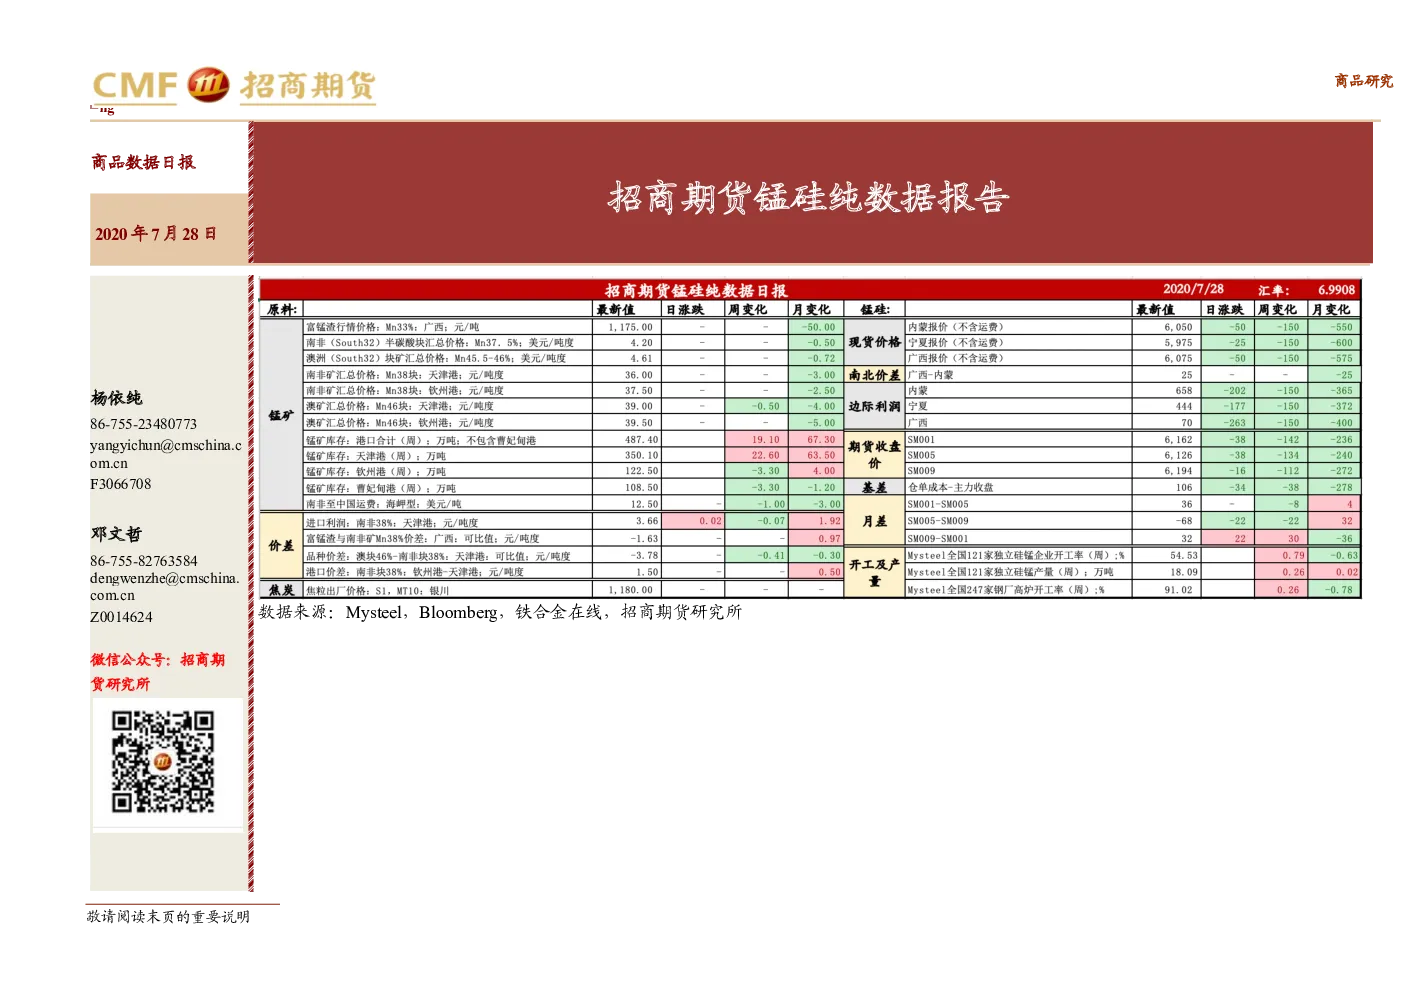Click the value 1,175.00
1403x992 pixels.
click(x=630, y=327)
